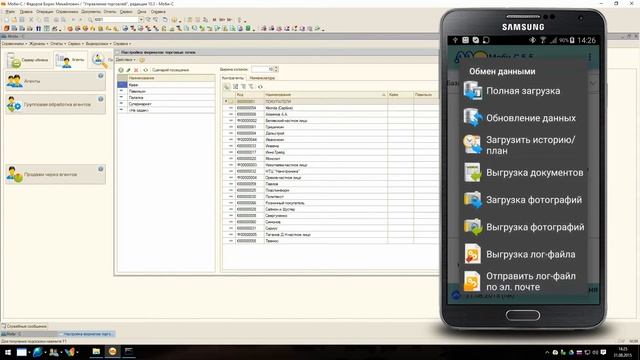Tap Выгрузка лог-файла on the phone
This screenshot has height=360, width=640.
coord(523,254)
